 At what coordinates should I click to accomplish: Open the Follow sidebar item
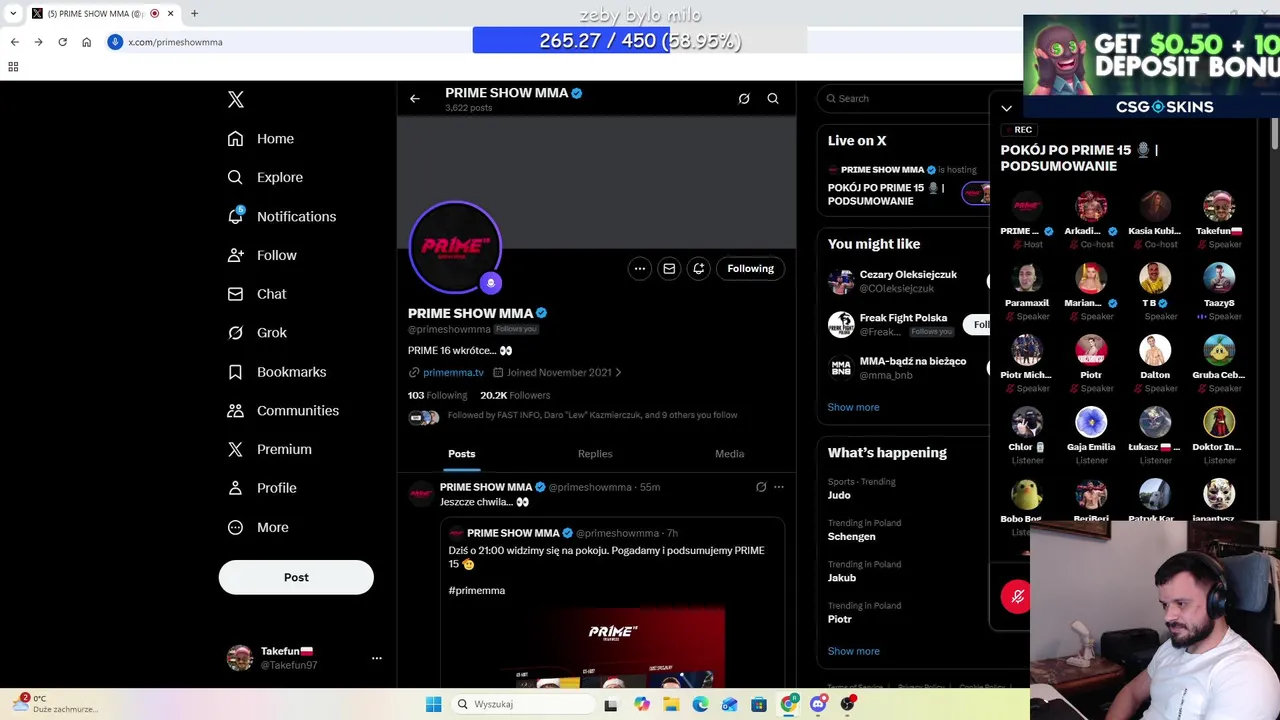coord(262,255)
